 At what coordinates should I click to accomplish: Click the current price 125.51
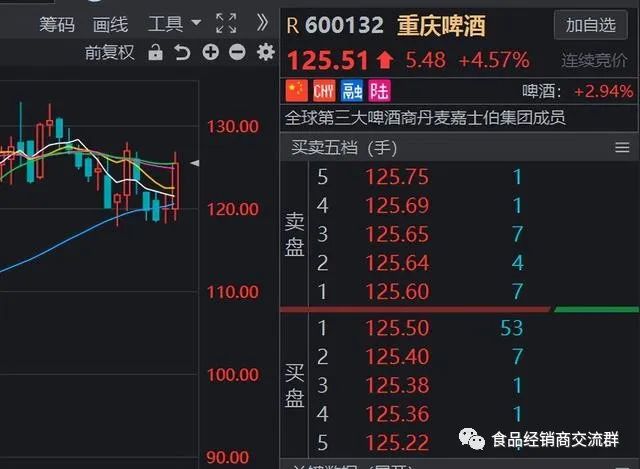(328, 60)
